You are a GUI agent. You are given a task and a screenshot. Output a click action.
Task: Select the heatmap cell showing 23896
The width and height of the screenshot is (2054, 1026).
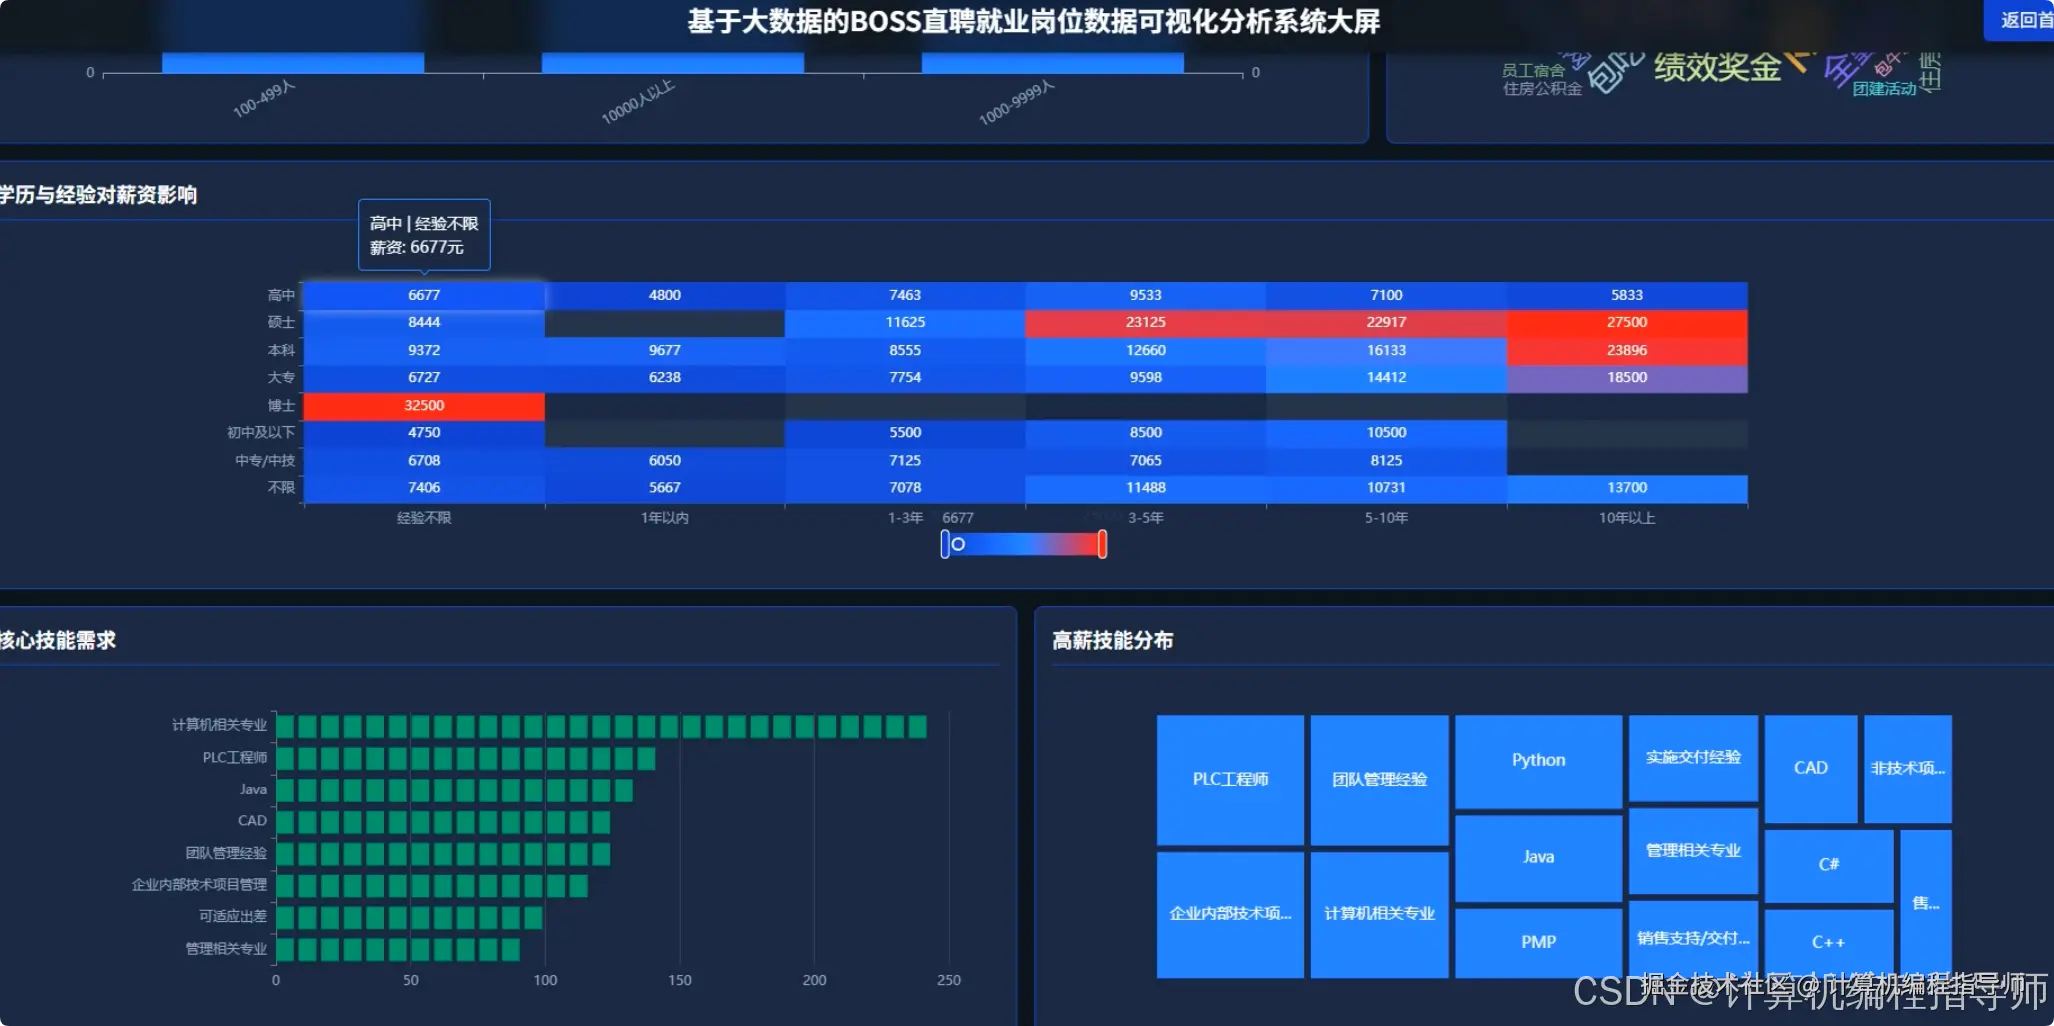1627,350
